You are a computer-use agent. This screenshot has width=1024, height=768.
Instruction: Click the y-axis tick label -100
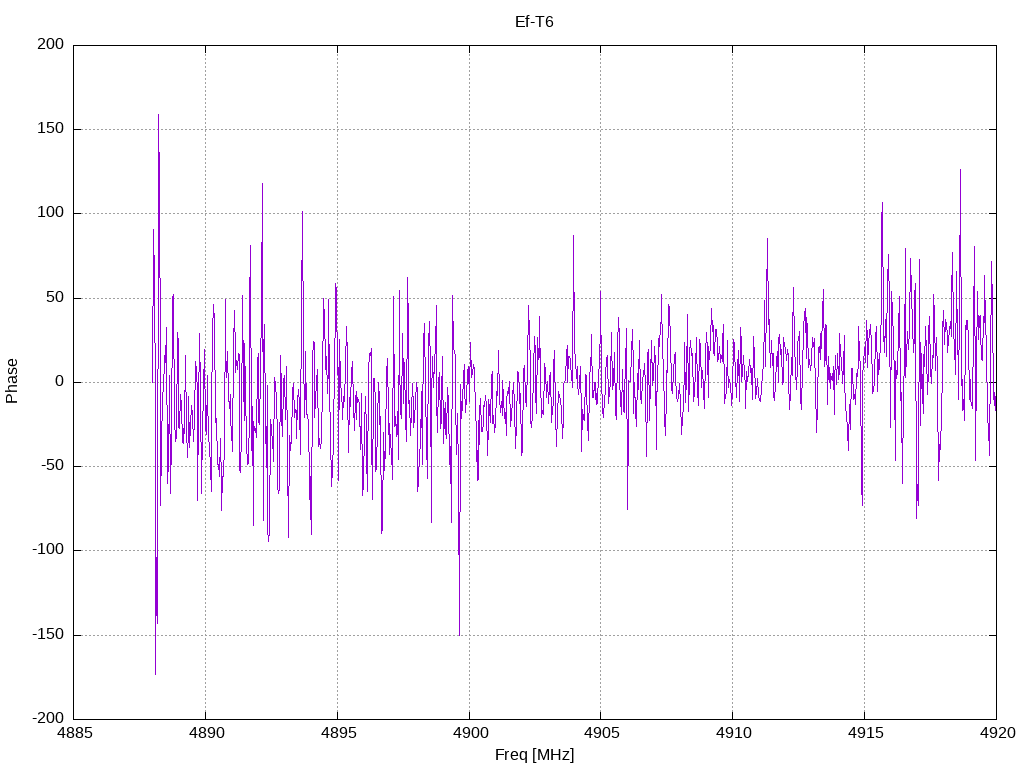coord(48,550)
